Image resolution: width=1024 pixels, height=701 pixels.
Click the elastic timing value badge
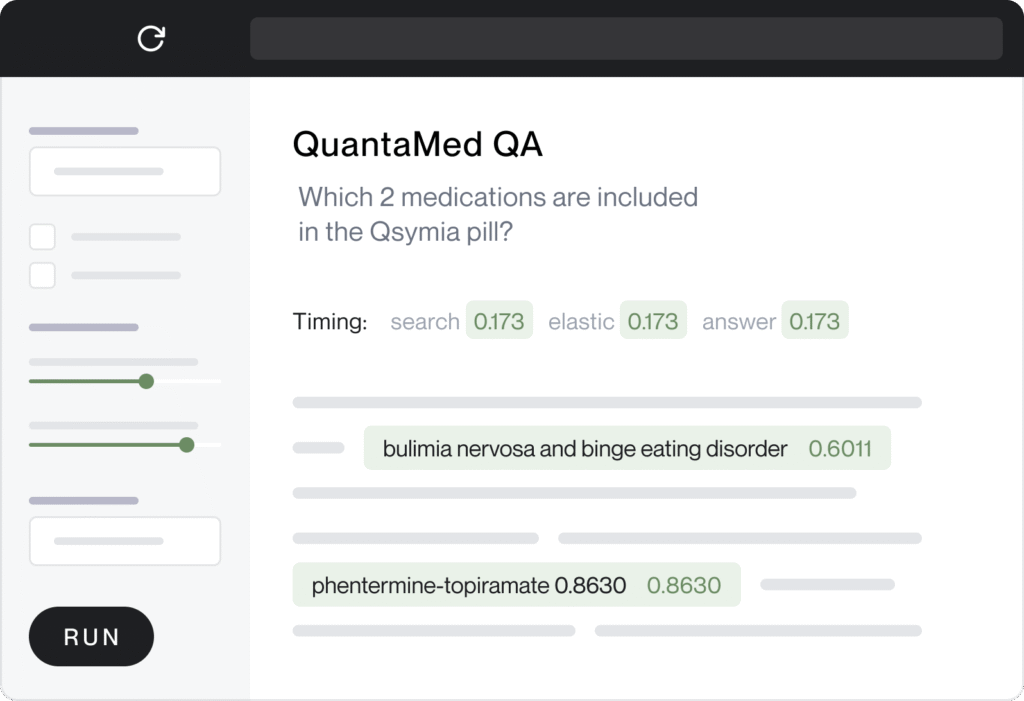coord(653,321)
